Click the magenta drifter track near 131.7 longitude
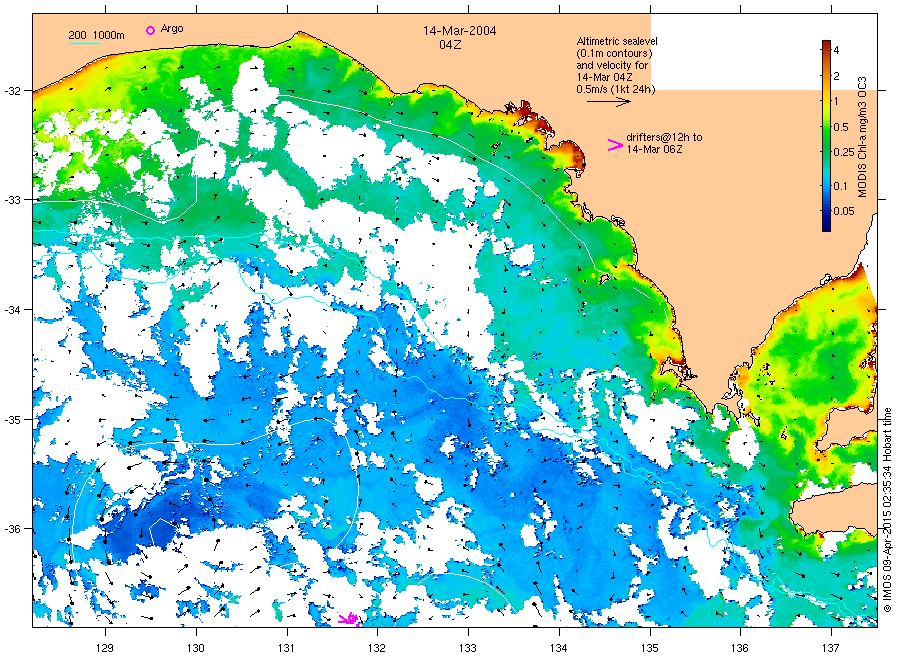900x660 pixels. click(350, 619)
